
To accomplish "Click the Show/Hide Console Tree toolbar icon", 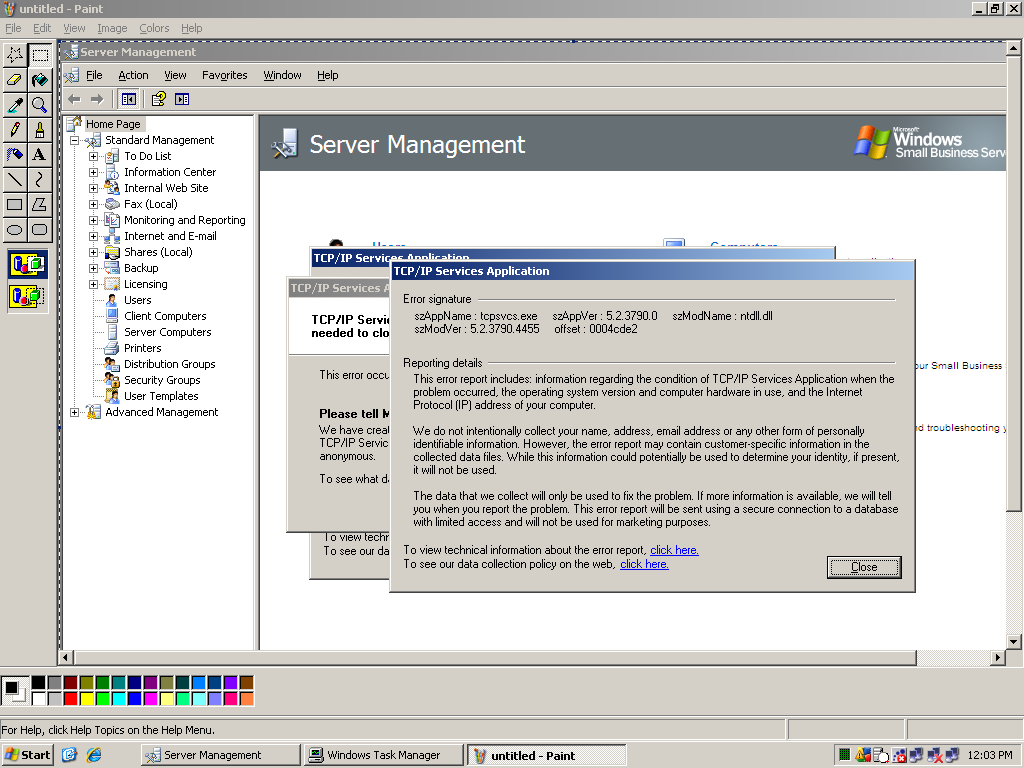I will point(129,99).
